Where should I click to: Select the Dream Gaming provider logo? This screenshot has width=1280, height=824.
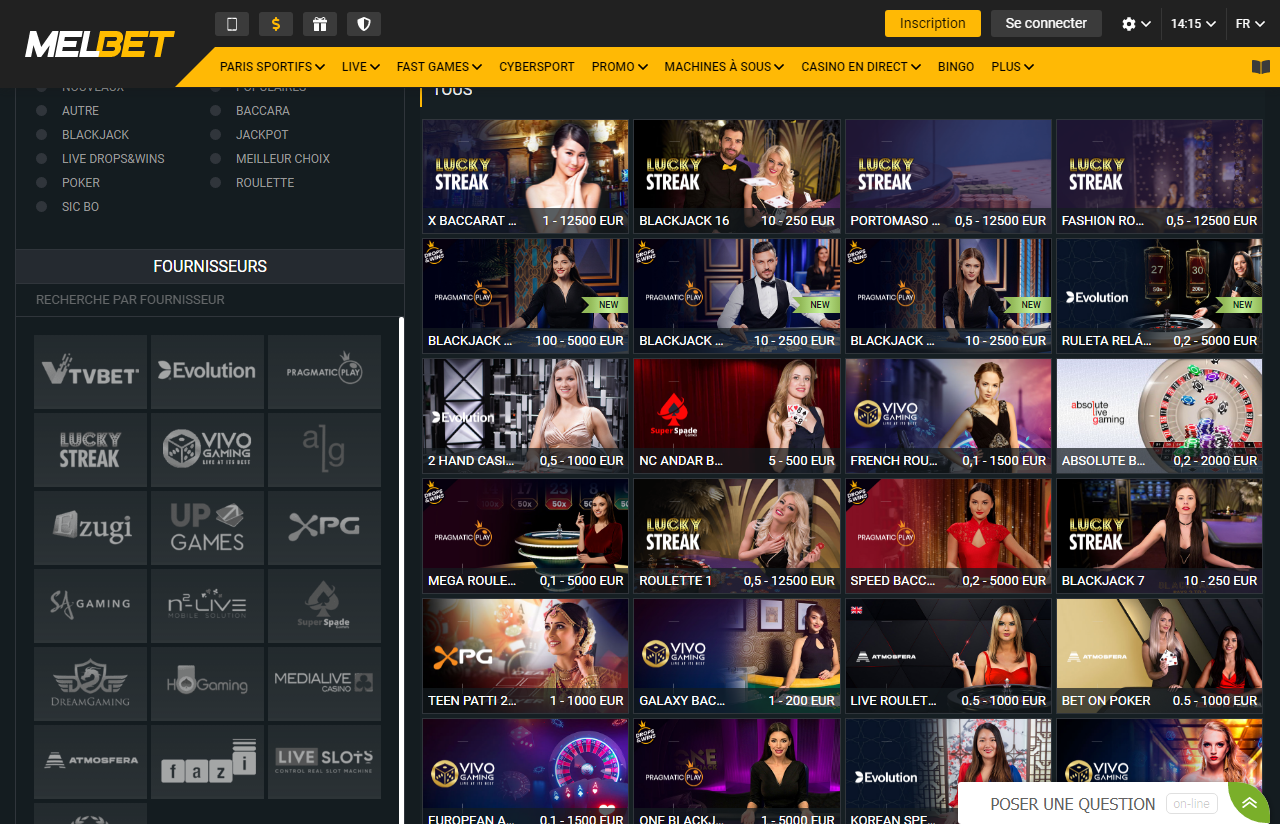pyautogui.click(x=91, y=684)
